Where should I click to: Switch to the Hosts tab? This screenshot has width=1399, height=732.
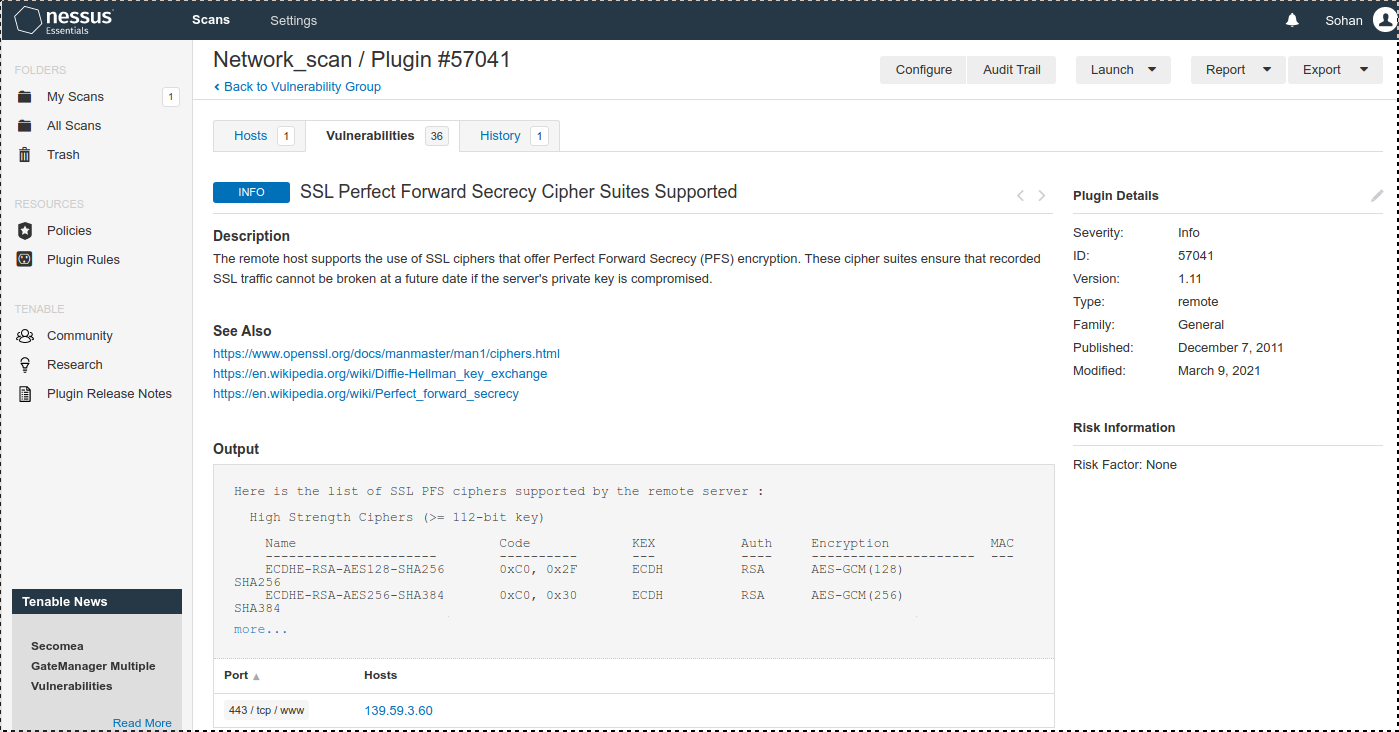click(x=251, y=136)
